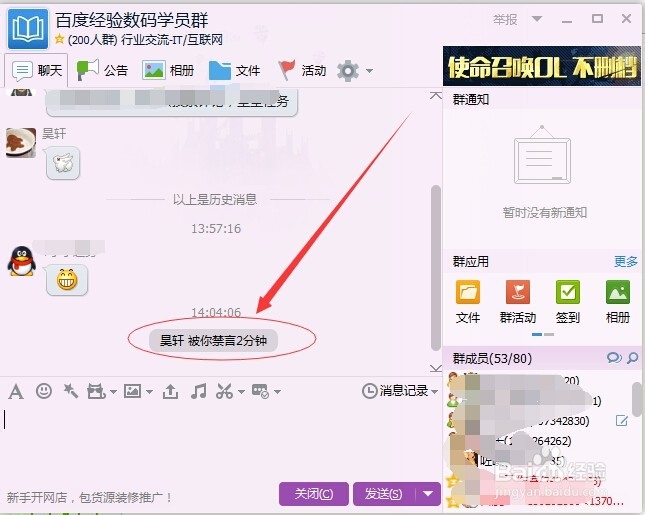The width and height of the screenshot is (645, 515).
Task: Click 更多 in group apps
Action: pyautogui.click(x=626, y=261)
